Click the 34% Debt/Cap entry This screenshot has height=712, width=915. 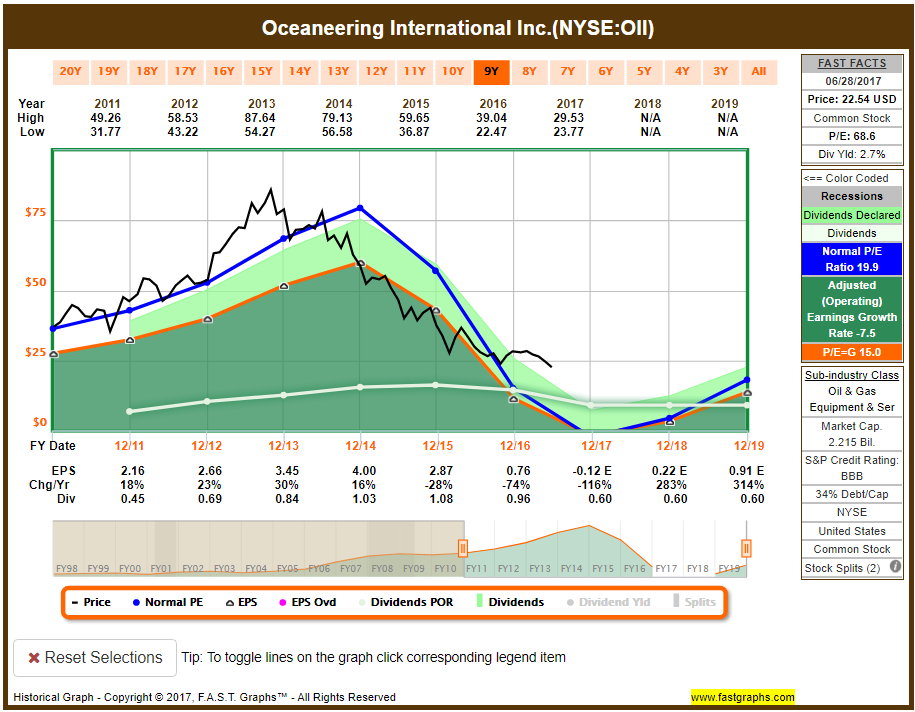851,494
